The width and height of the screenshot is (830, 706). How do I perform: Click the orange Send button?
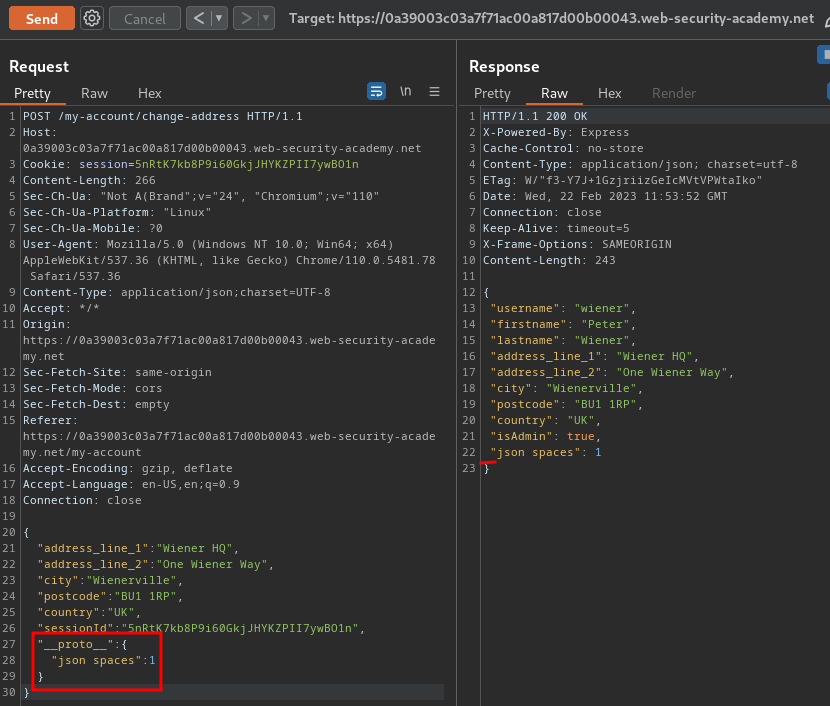(x=42, y=19)
